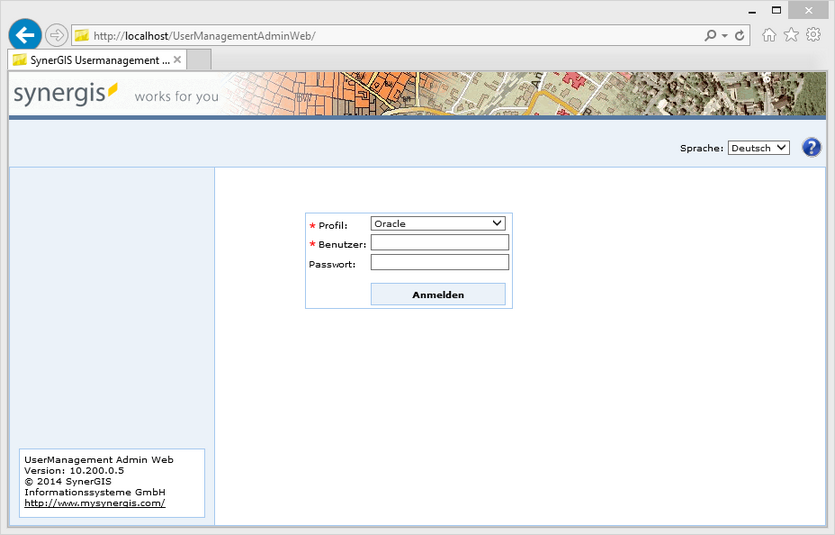The height and width of the screenshot is (535, 835).
Task: Focus the Passwort input field
Action: point(439,262)
